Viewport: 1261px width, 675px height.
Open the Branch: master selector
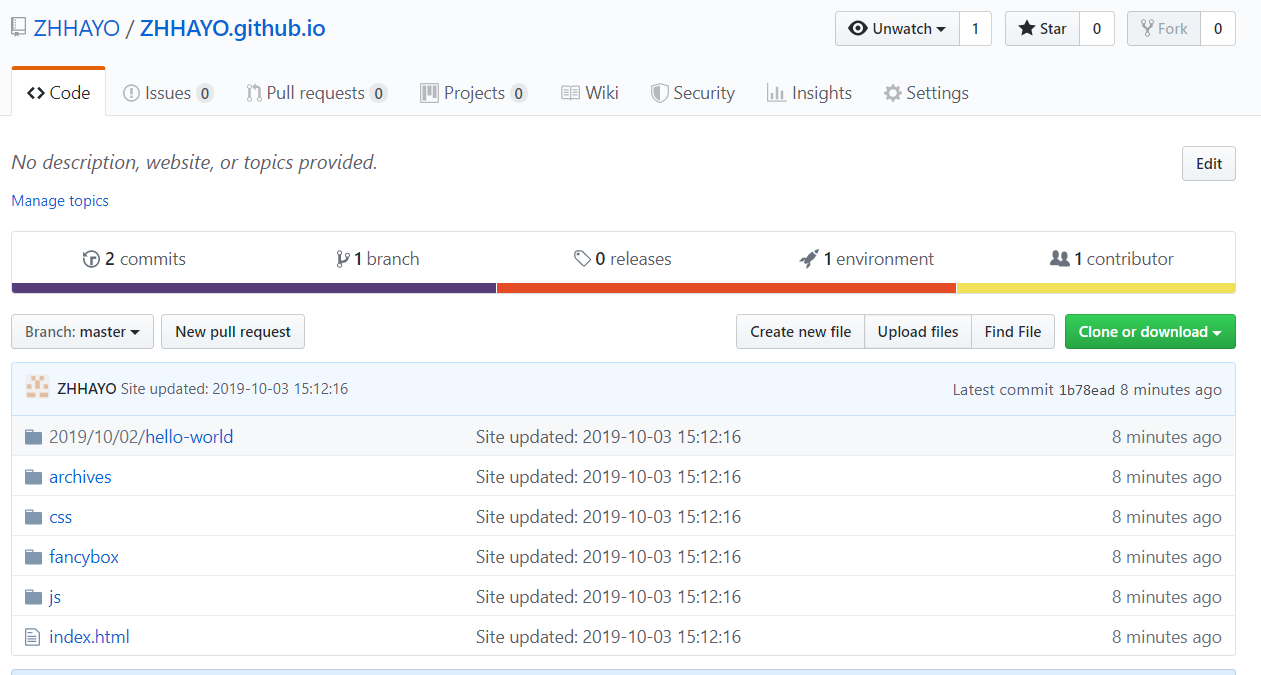[83, 332]
